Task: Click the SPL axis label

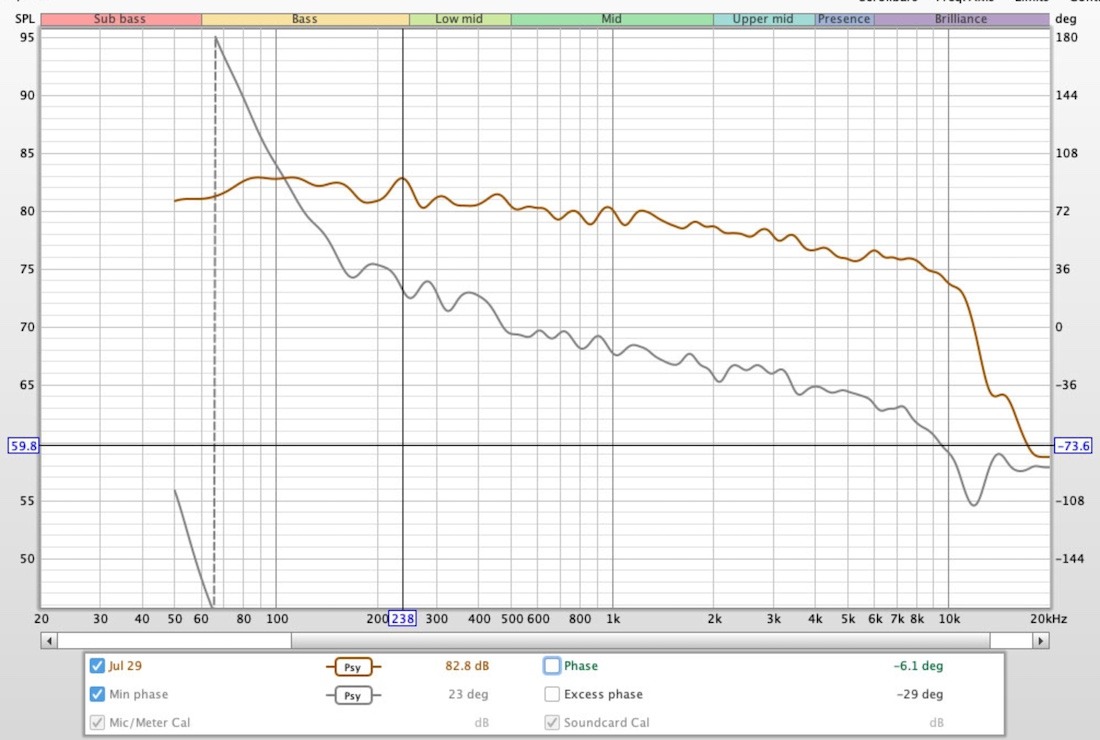Action: coord(25,19)
